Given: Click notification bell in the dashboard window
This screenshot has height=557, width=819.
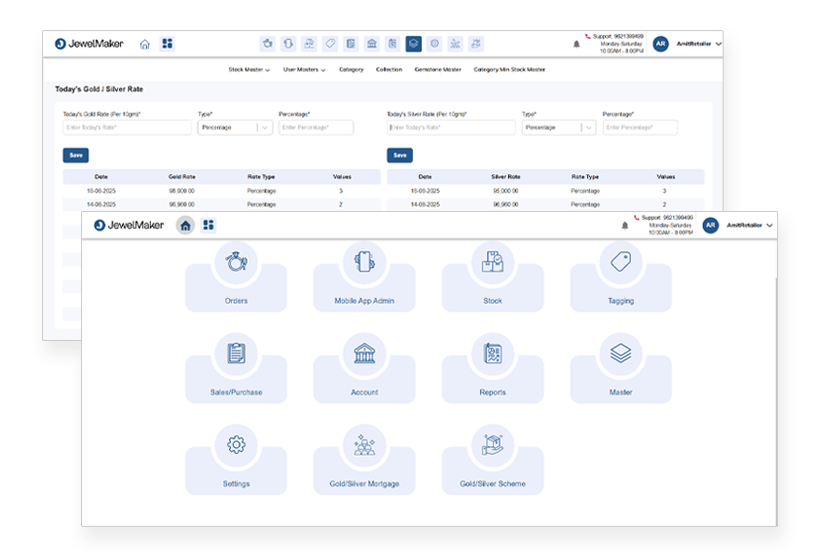Looking at the screenshot, I should pos(625,225).
